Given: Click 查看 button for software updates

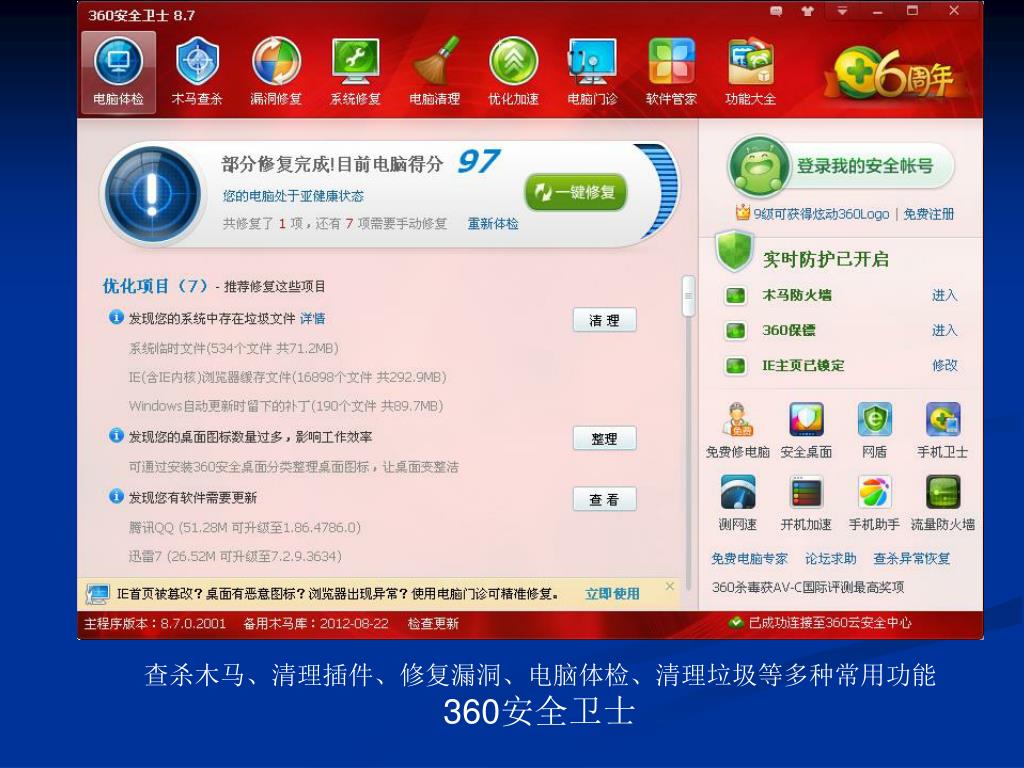Looking at the screenshot, I should [604, 500].
